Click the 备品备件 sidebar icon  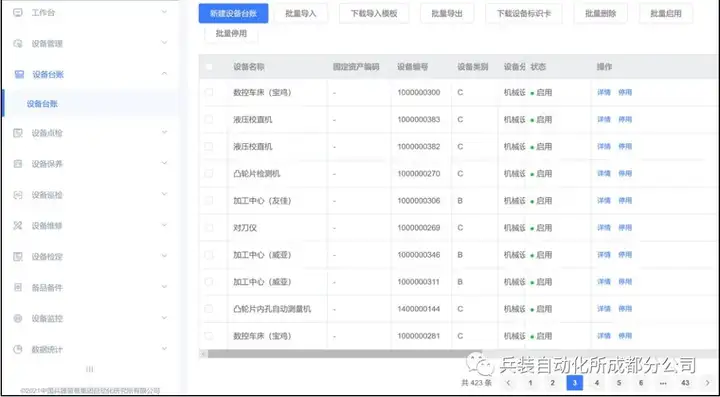pos(17,288)
